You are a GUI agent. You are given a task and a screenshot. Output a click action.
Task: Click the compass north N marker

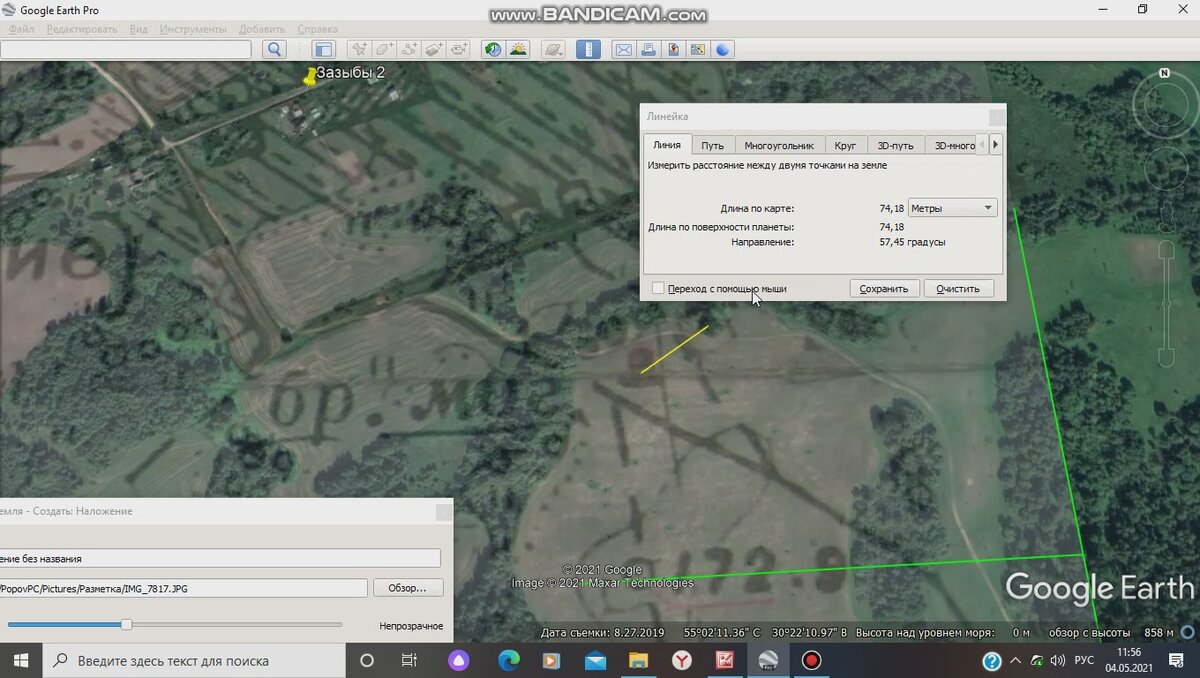(1164, 73)
